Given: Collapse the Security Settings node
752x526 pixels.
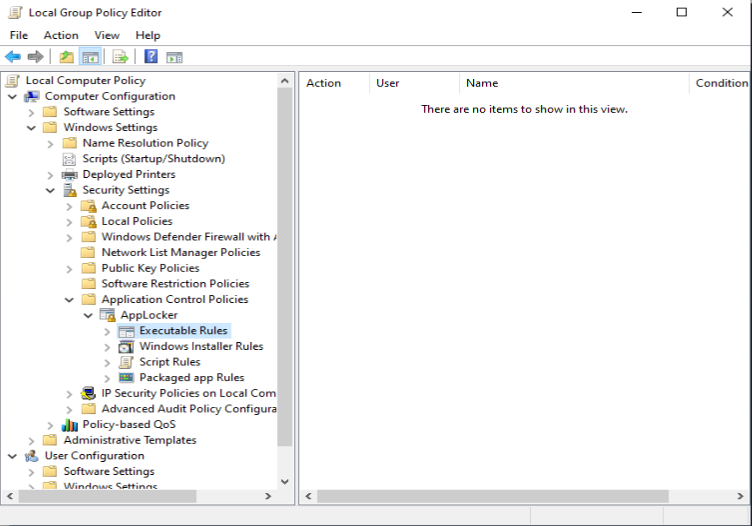Looking at the screenshot, I should coord(50,191).
